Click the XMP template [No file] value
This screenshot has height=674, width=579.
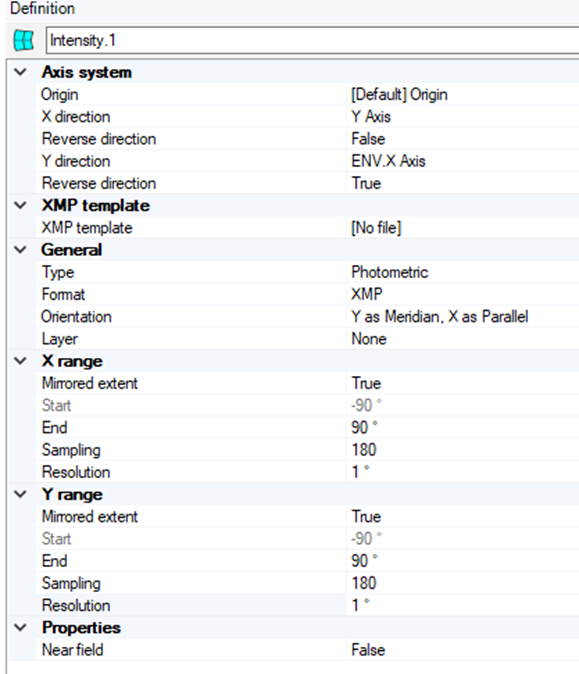click(x=463, y=227)
